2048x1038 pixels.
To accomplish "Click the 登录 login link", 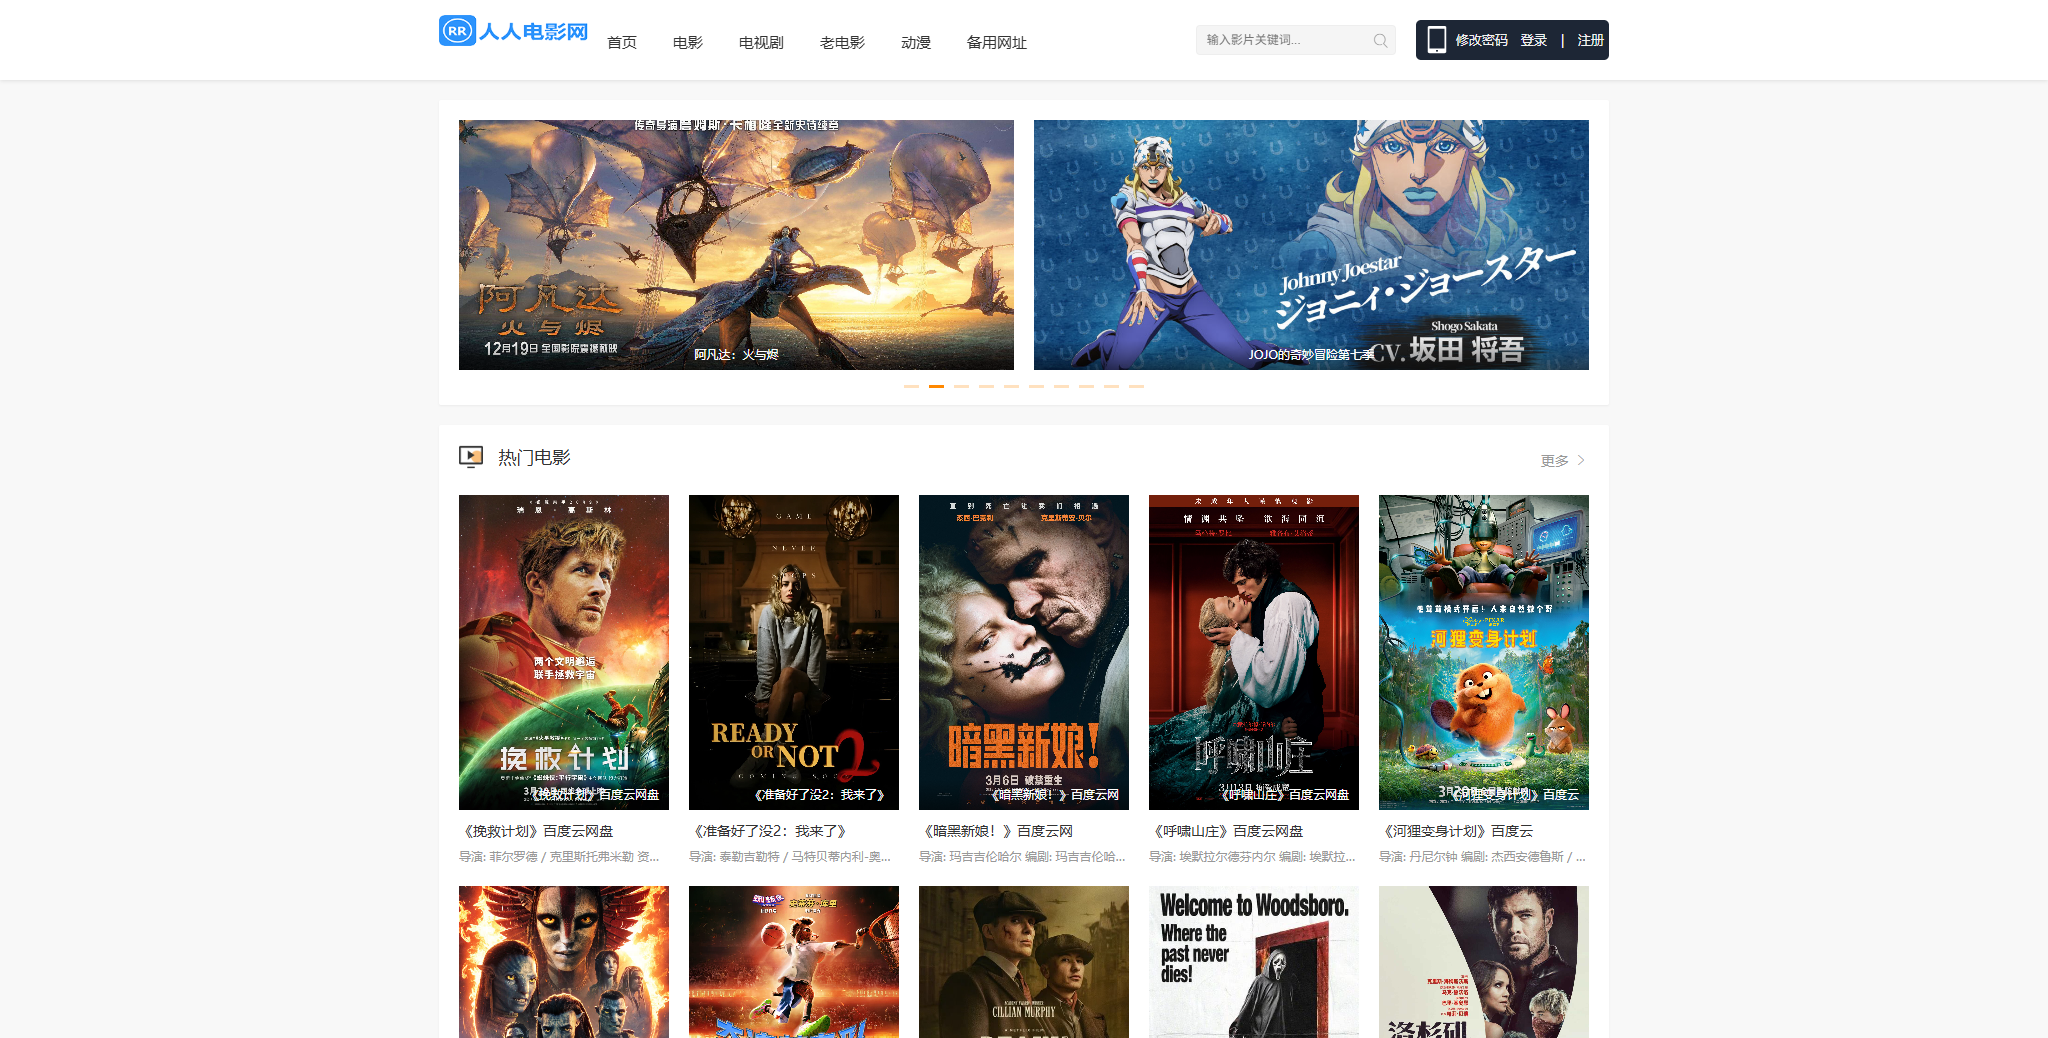I will tap(1533, 40).
